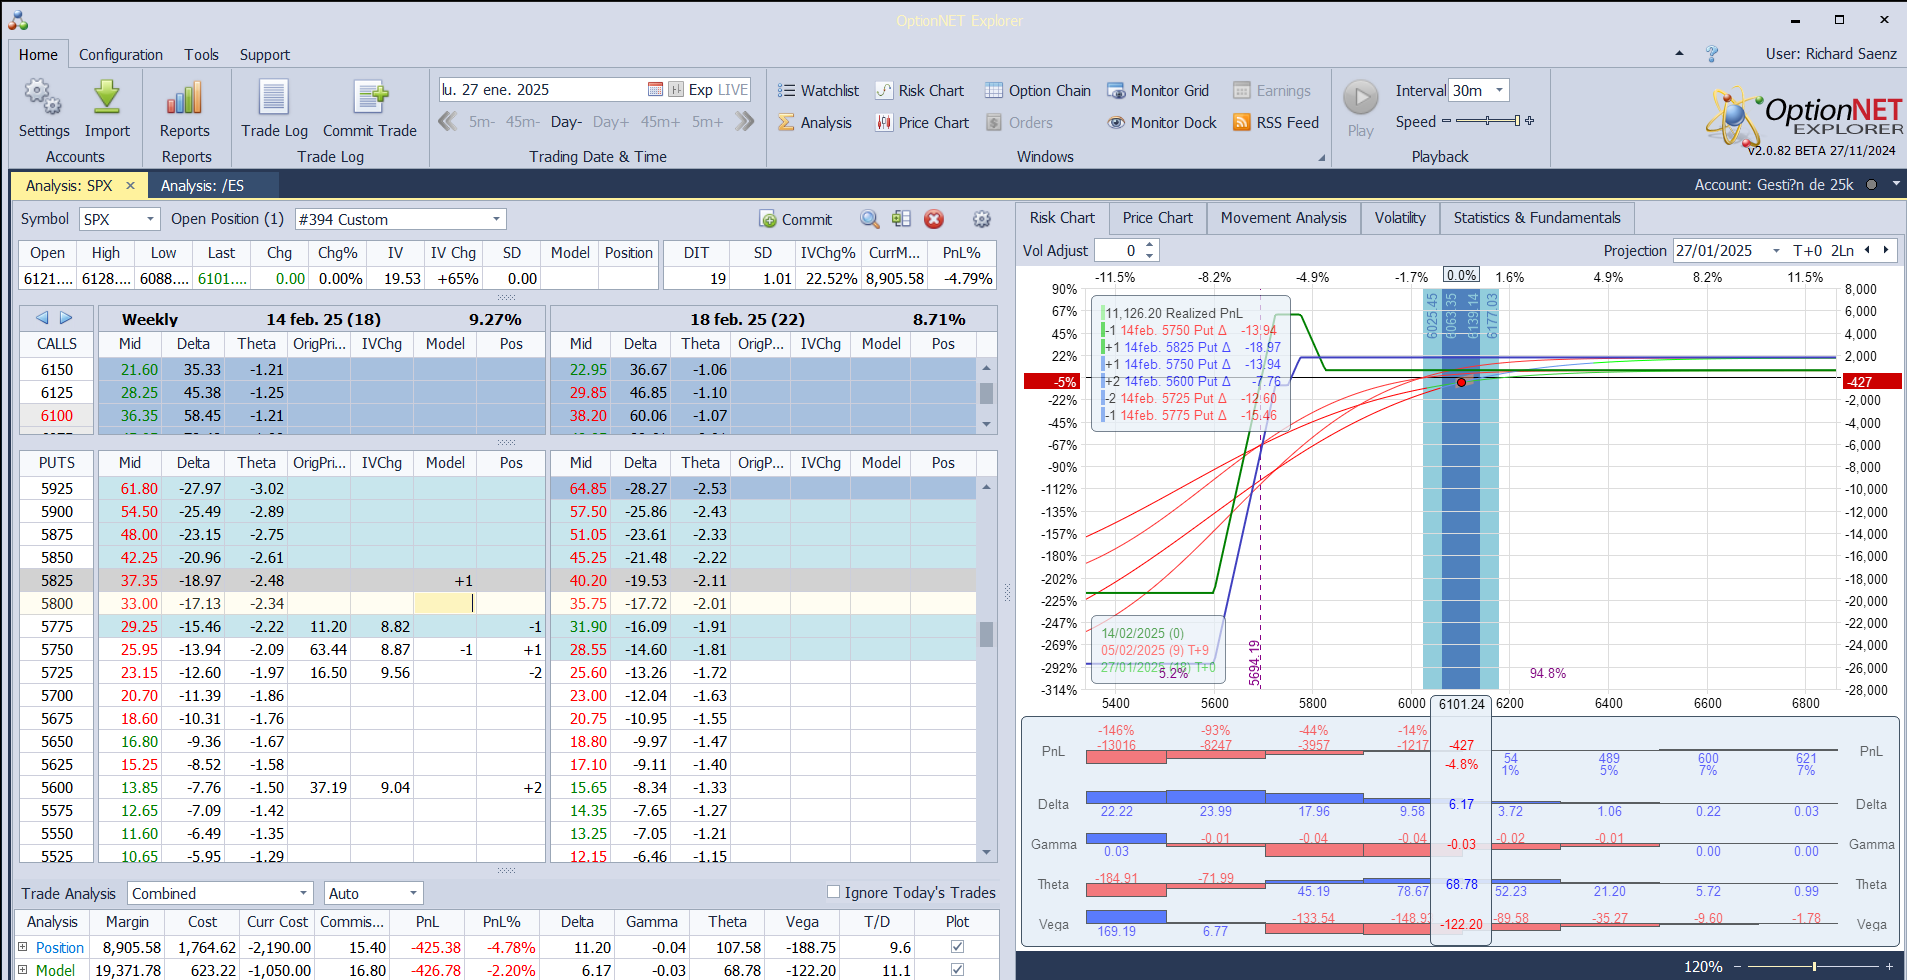Screen dimensions: 1907x980
Task: Switch to Movement Analysis tab
Action: coord(1283,218)
